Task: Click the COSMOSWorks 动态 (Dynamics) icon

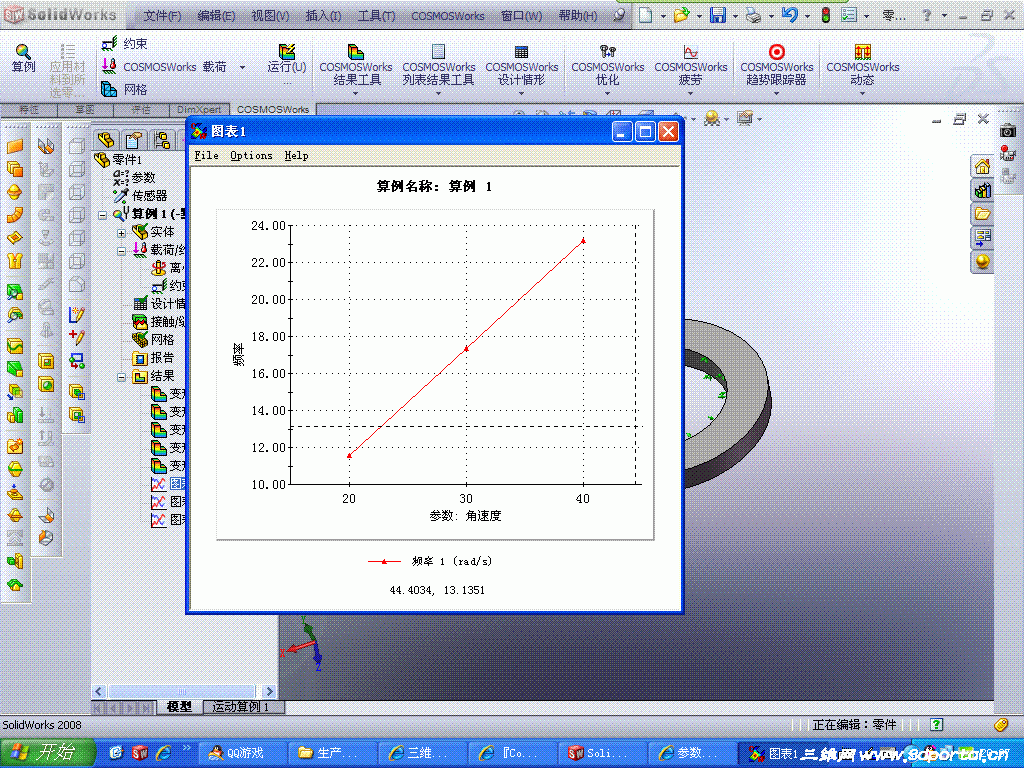Action: tap(863, 52)
